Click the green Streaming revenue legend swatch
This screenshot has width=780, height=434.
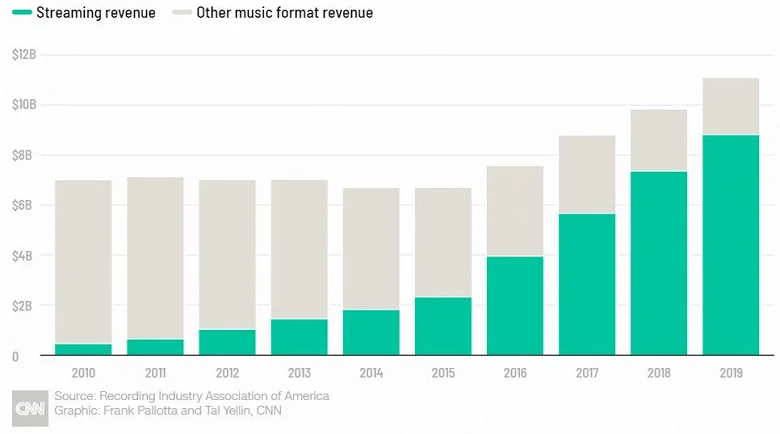click(x=22, y=12)
